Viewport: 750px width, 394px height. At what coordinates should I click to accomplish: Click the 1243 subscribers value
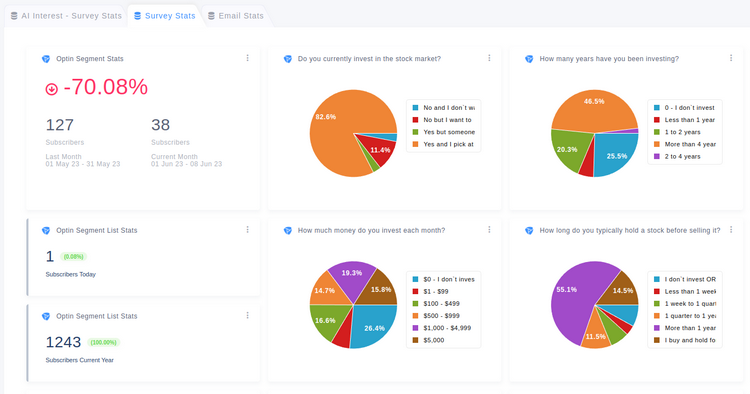[63, 342]
